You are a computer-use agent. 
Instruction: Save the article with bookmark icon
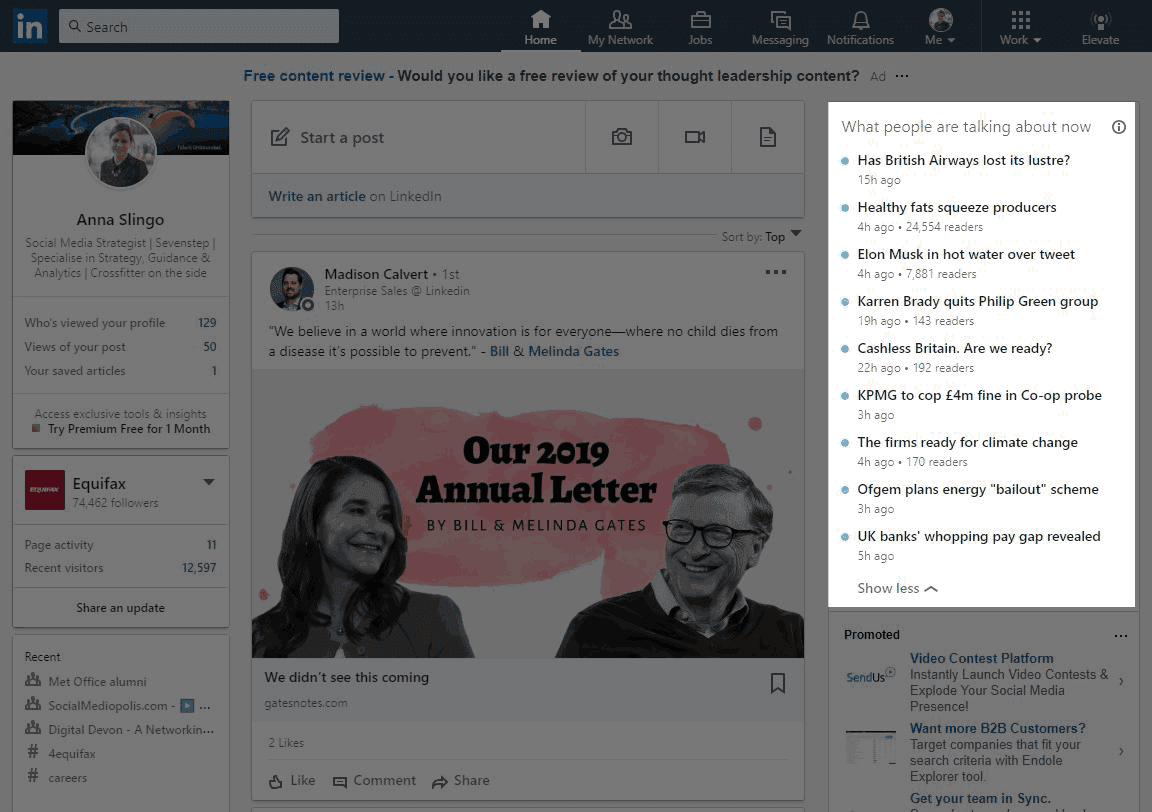pos(777,683)
